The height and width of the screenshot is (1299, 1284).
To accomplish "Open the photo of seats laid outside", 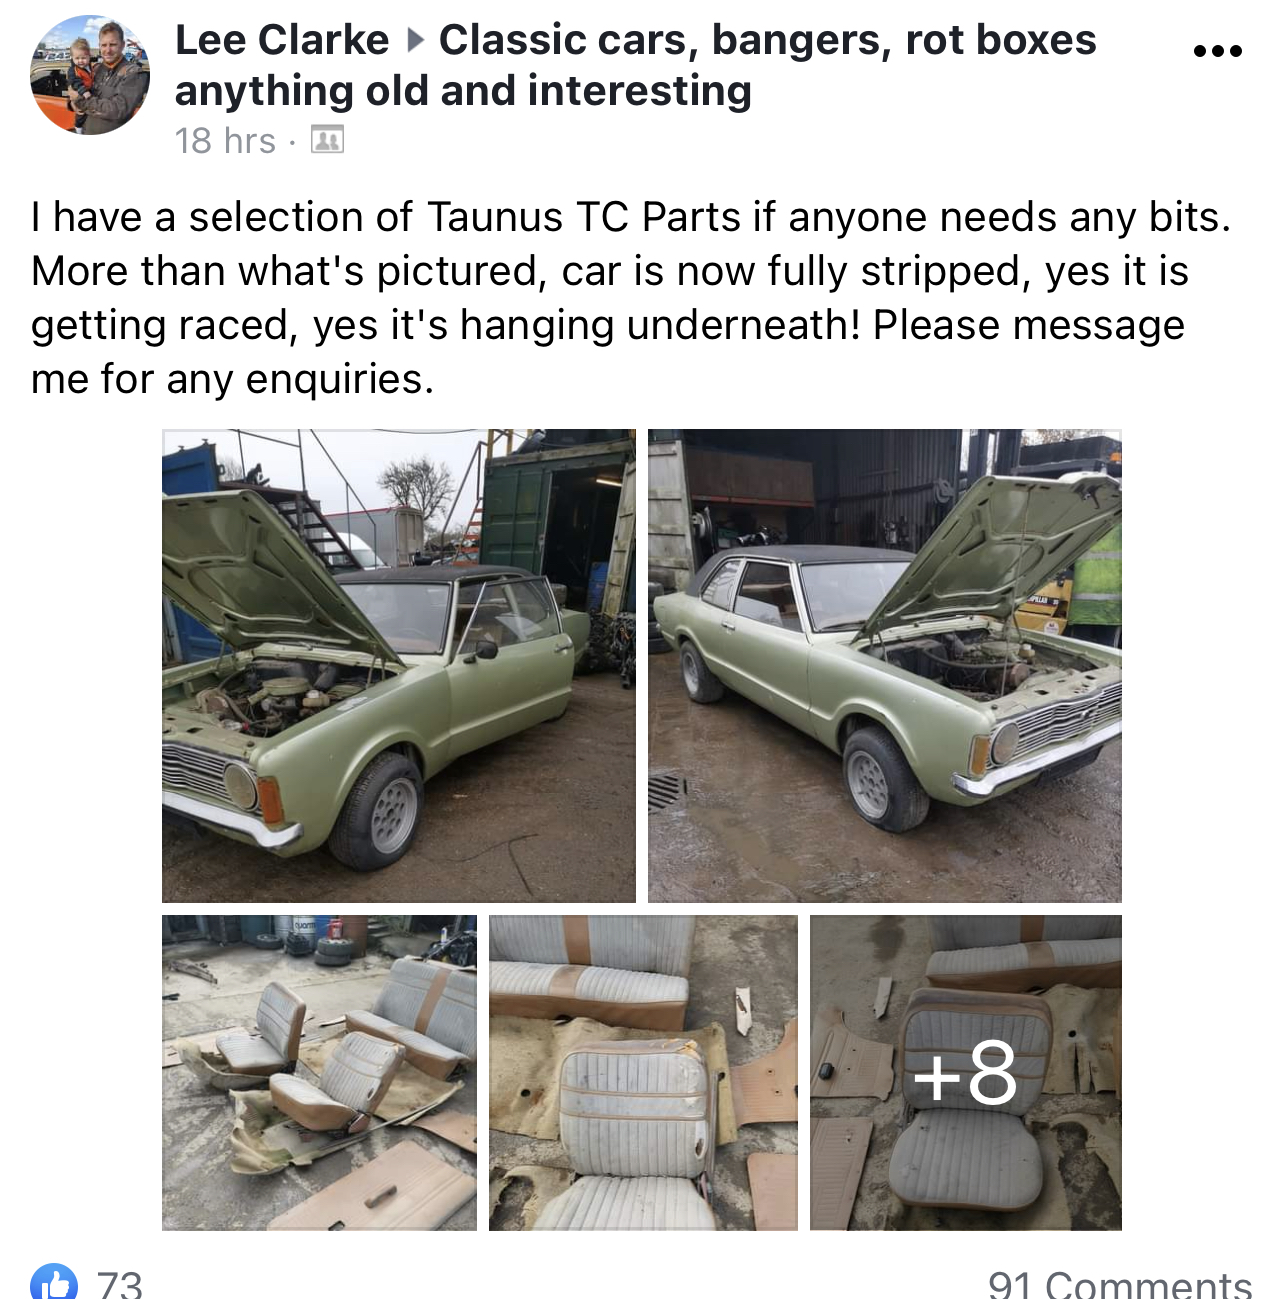I will pos(319,1073).
